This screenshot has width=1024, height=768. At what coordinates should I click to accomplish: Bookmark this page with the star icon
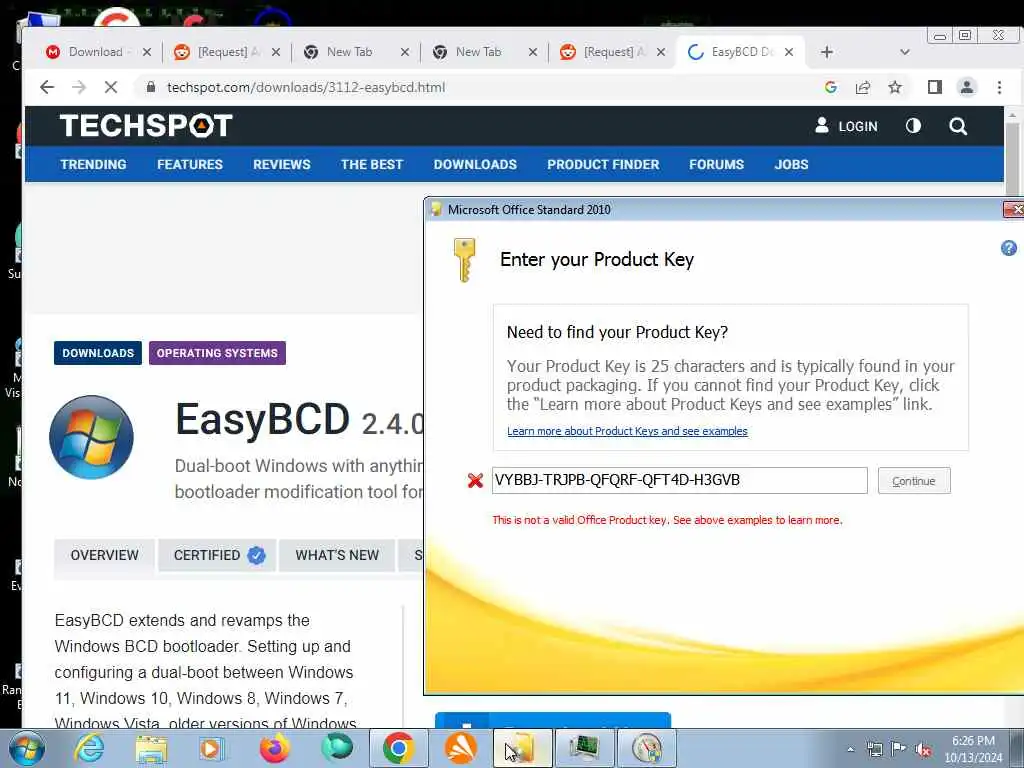(x=895, y=87)
